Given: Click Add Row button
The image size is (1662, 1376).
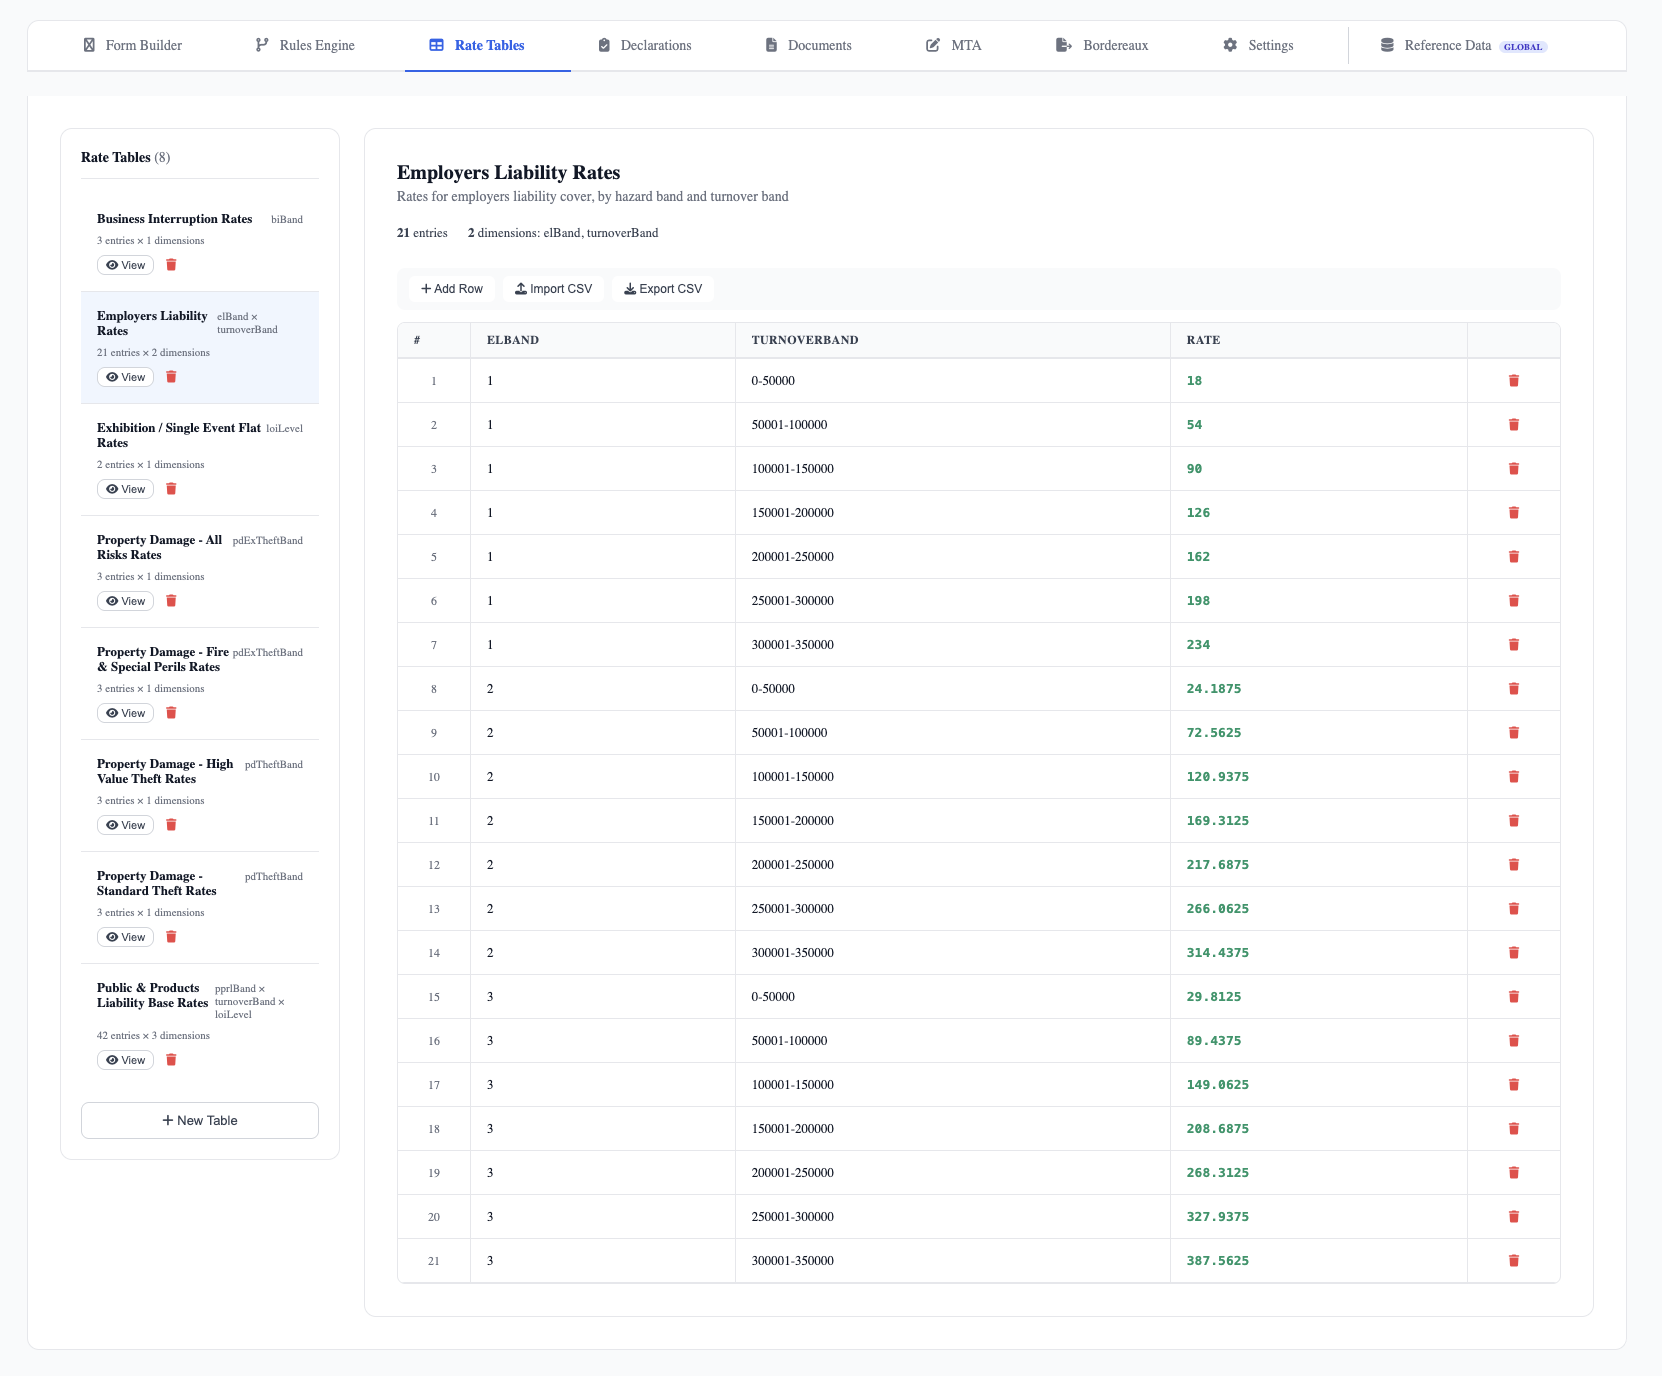Looking at the screenshot, I should 452,289.
